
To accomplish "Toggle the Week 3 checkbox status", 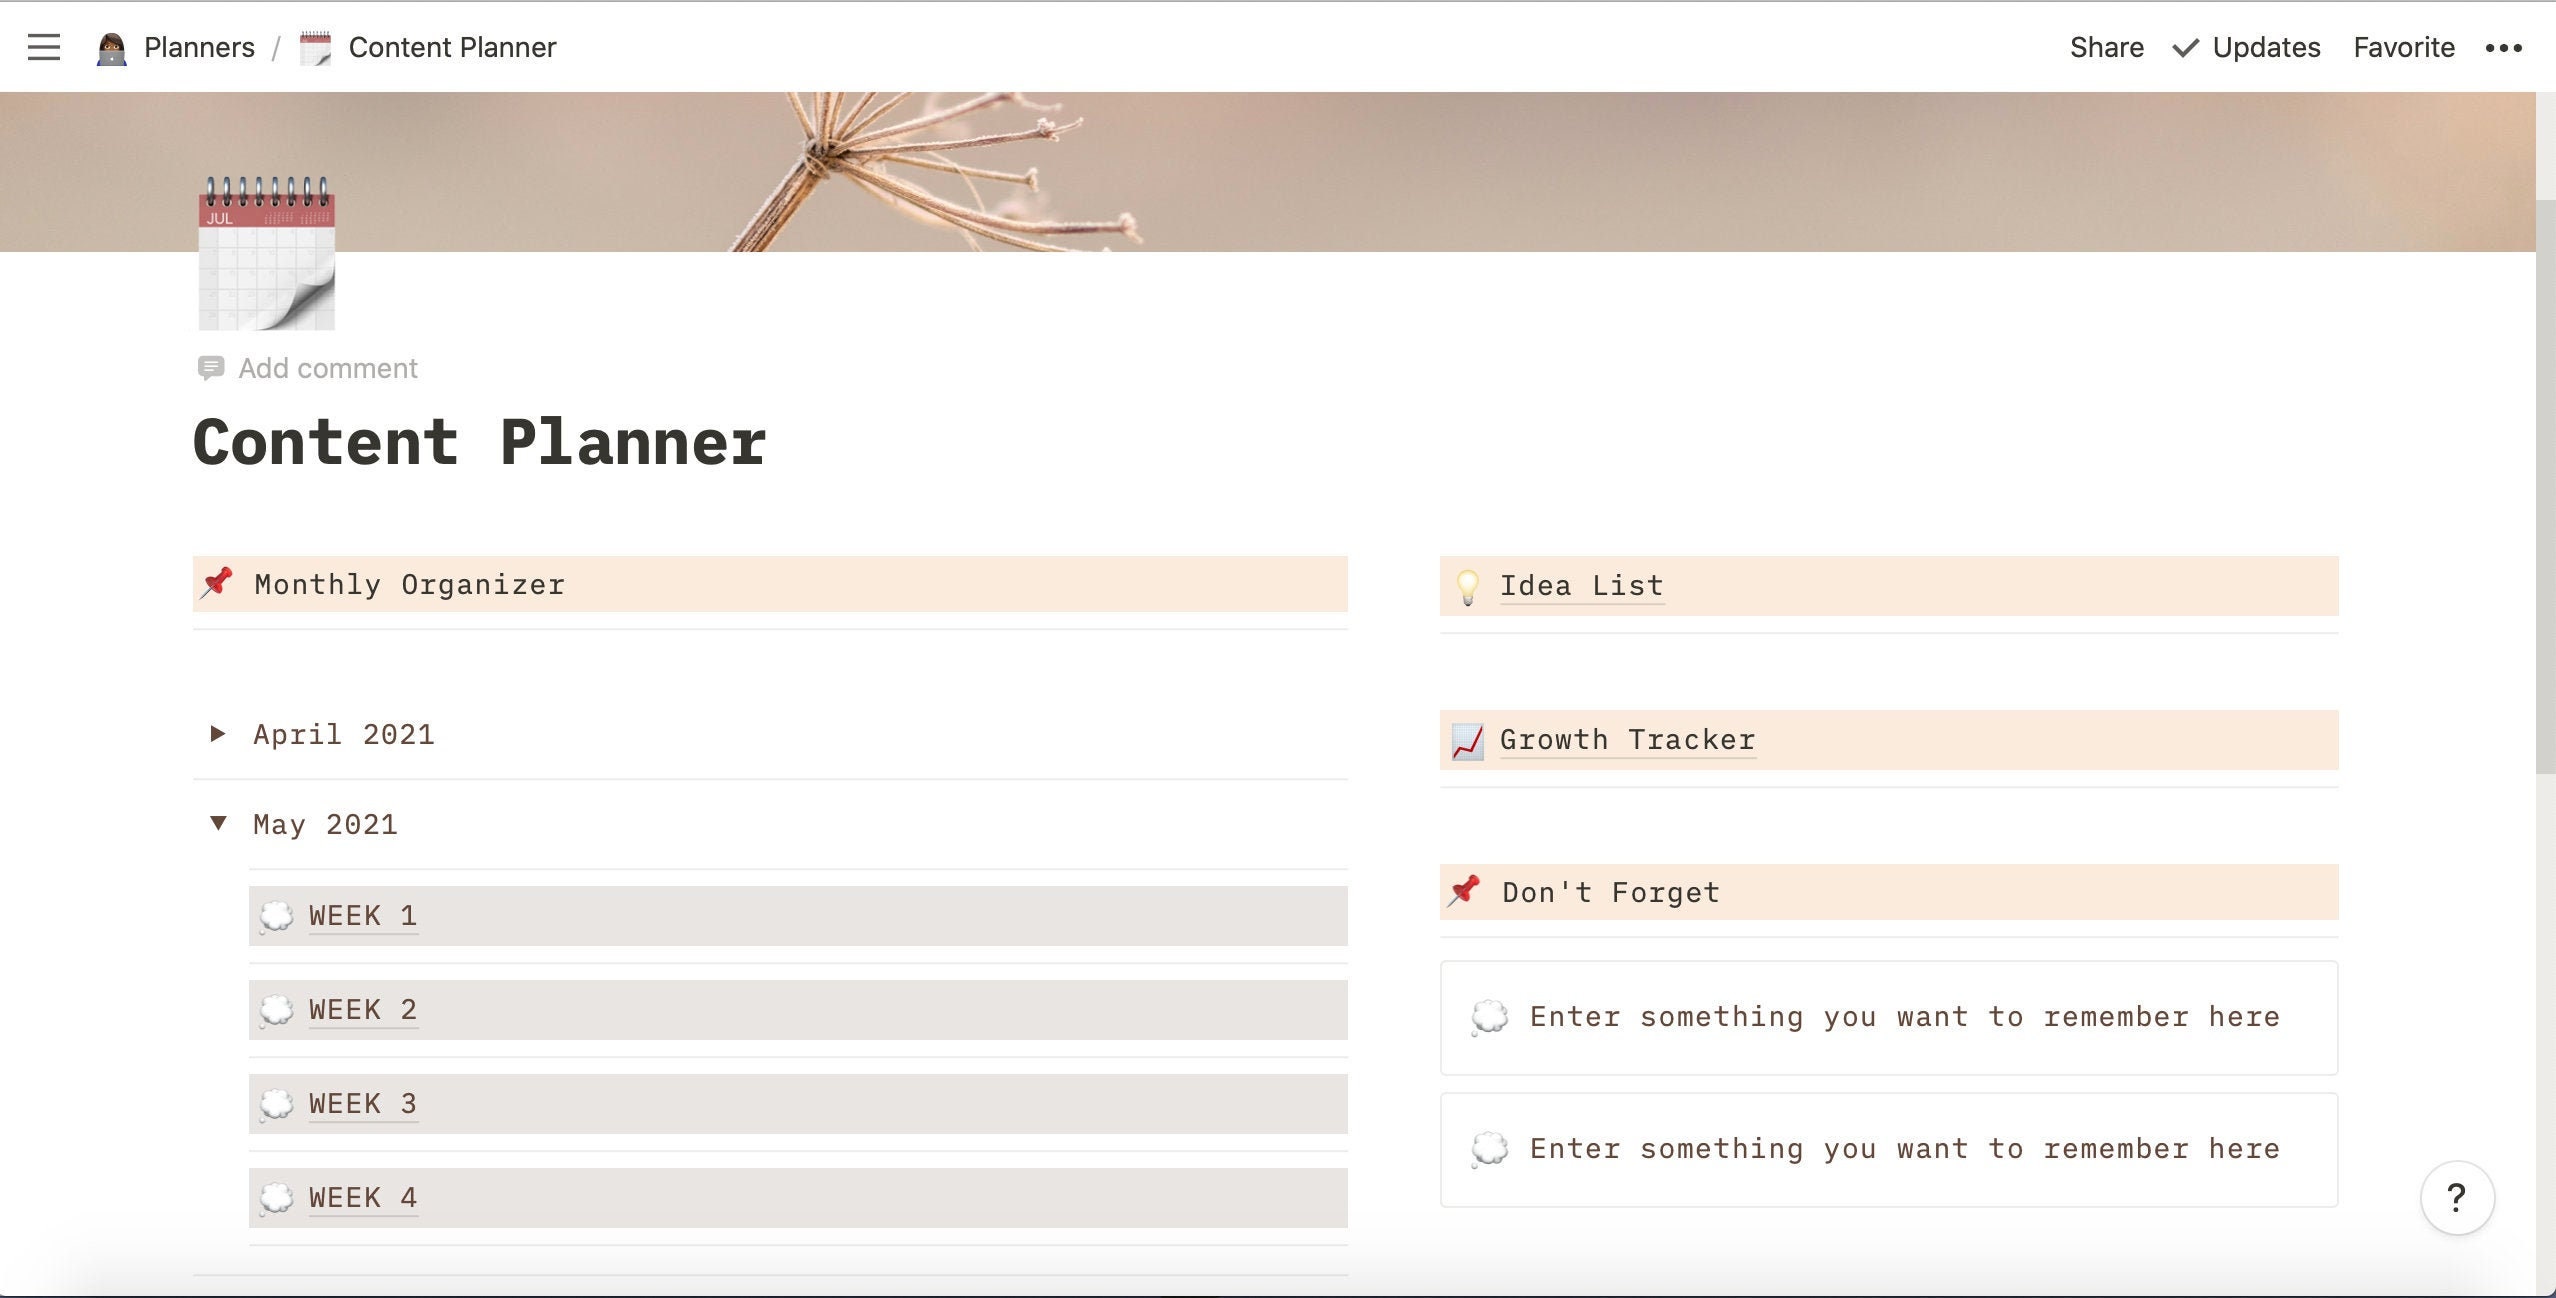I will 276,1101.
